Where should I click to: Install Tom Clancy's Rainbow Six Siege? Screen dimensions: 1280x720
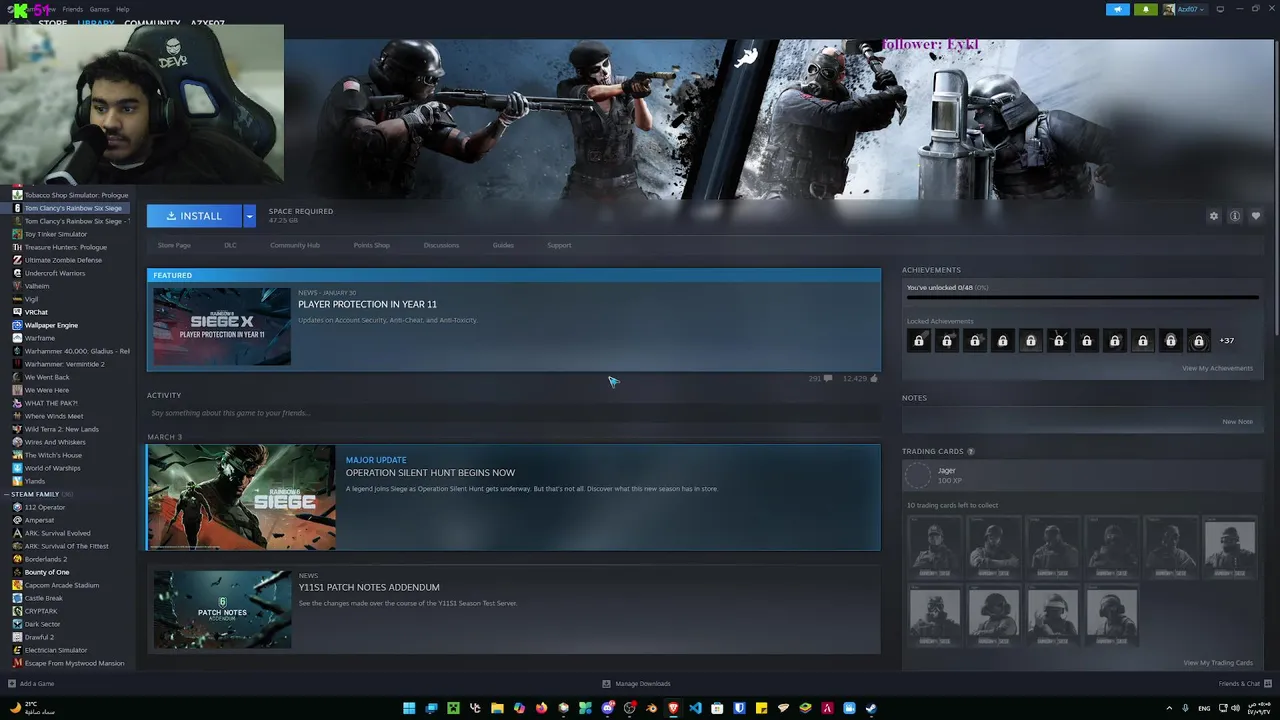point(194,216)
